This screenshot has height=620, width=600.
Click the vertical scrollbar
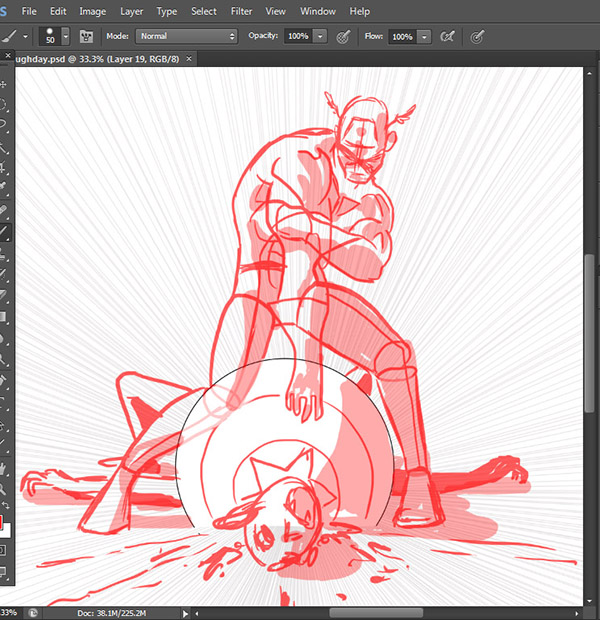(591, 330)
